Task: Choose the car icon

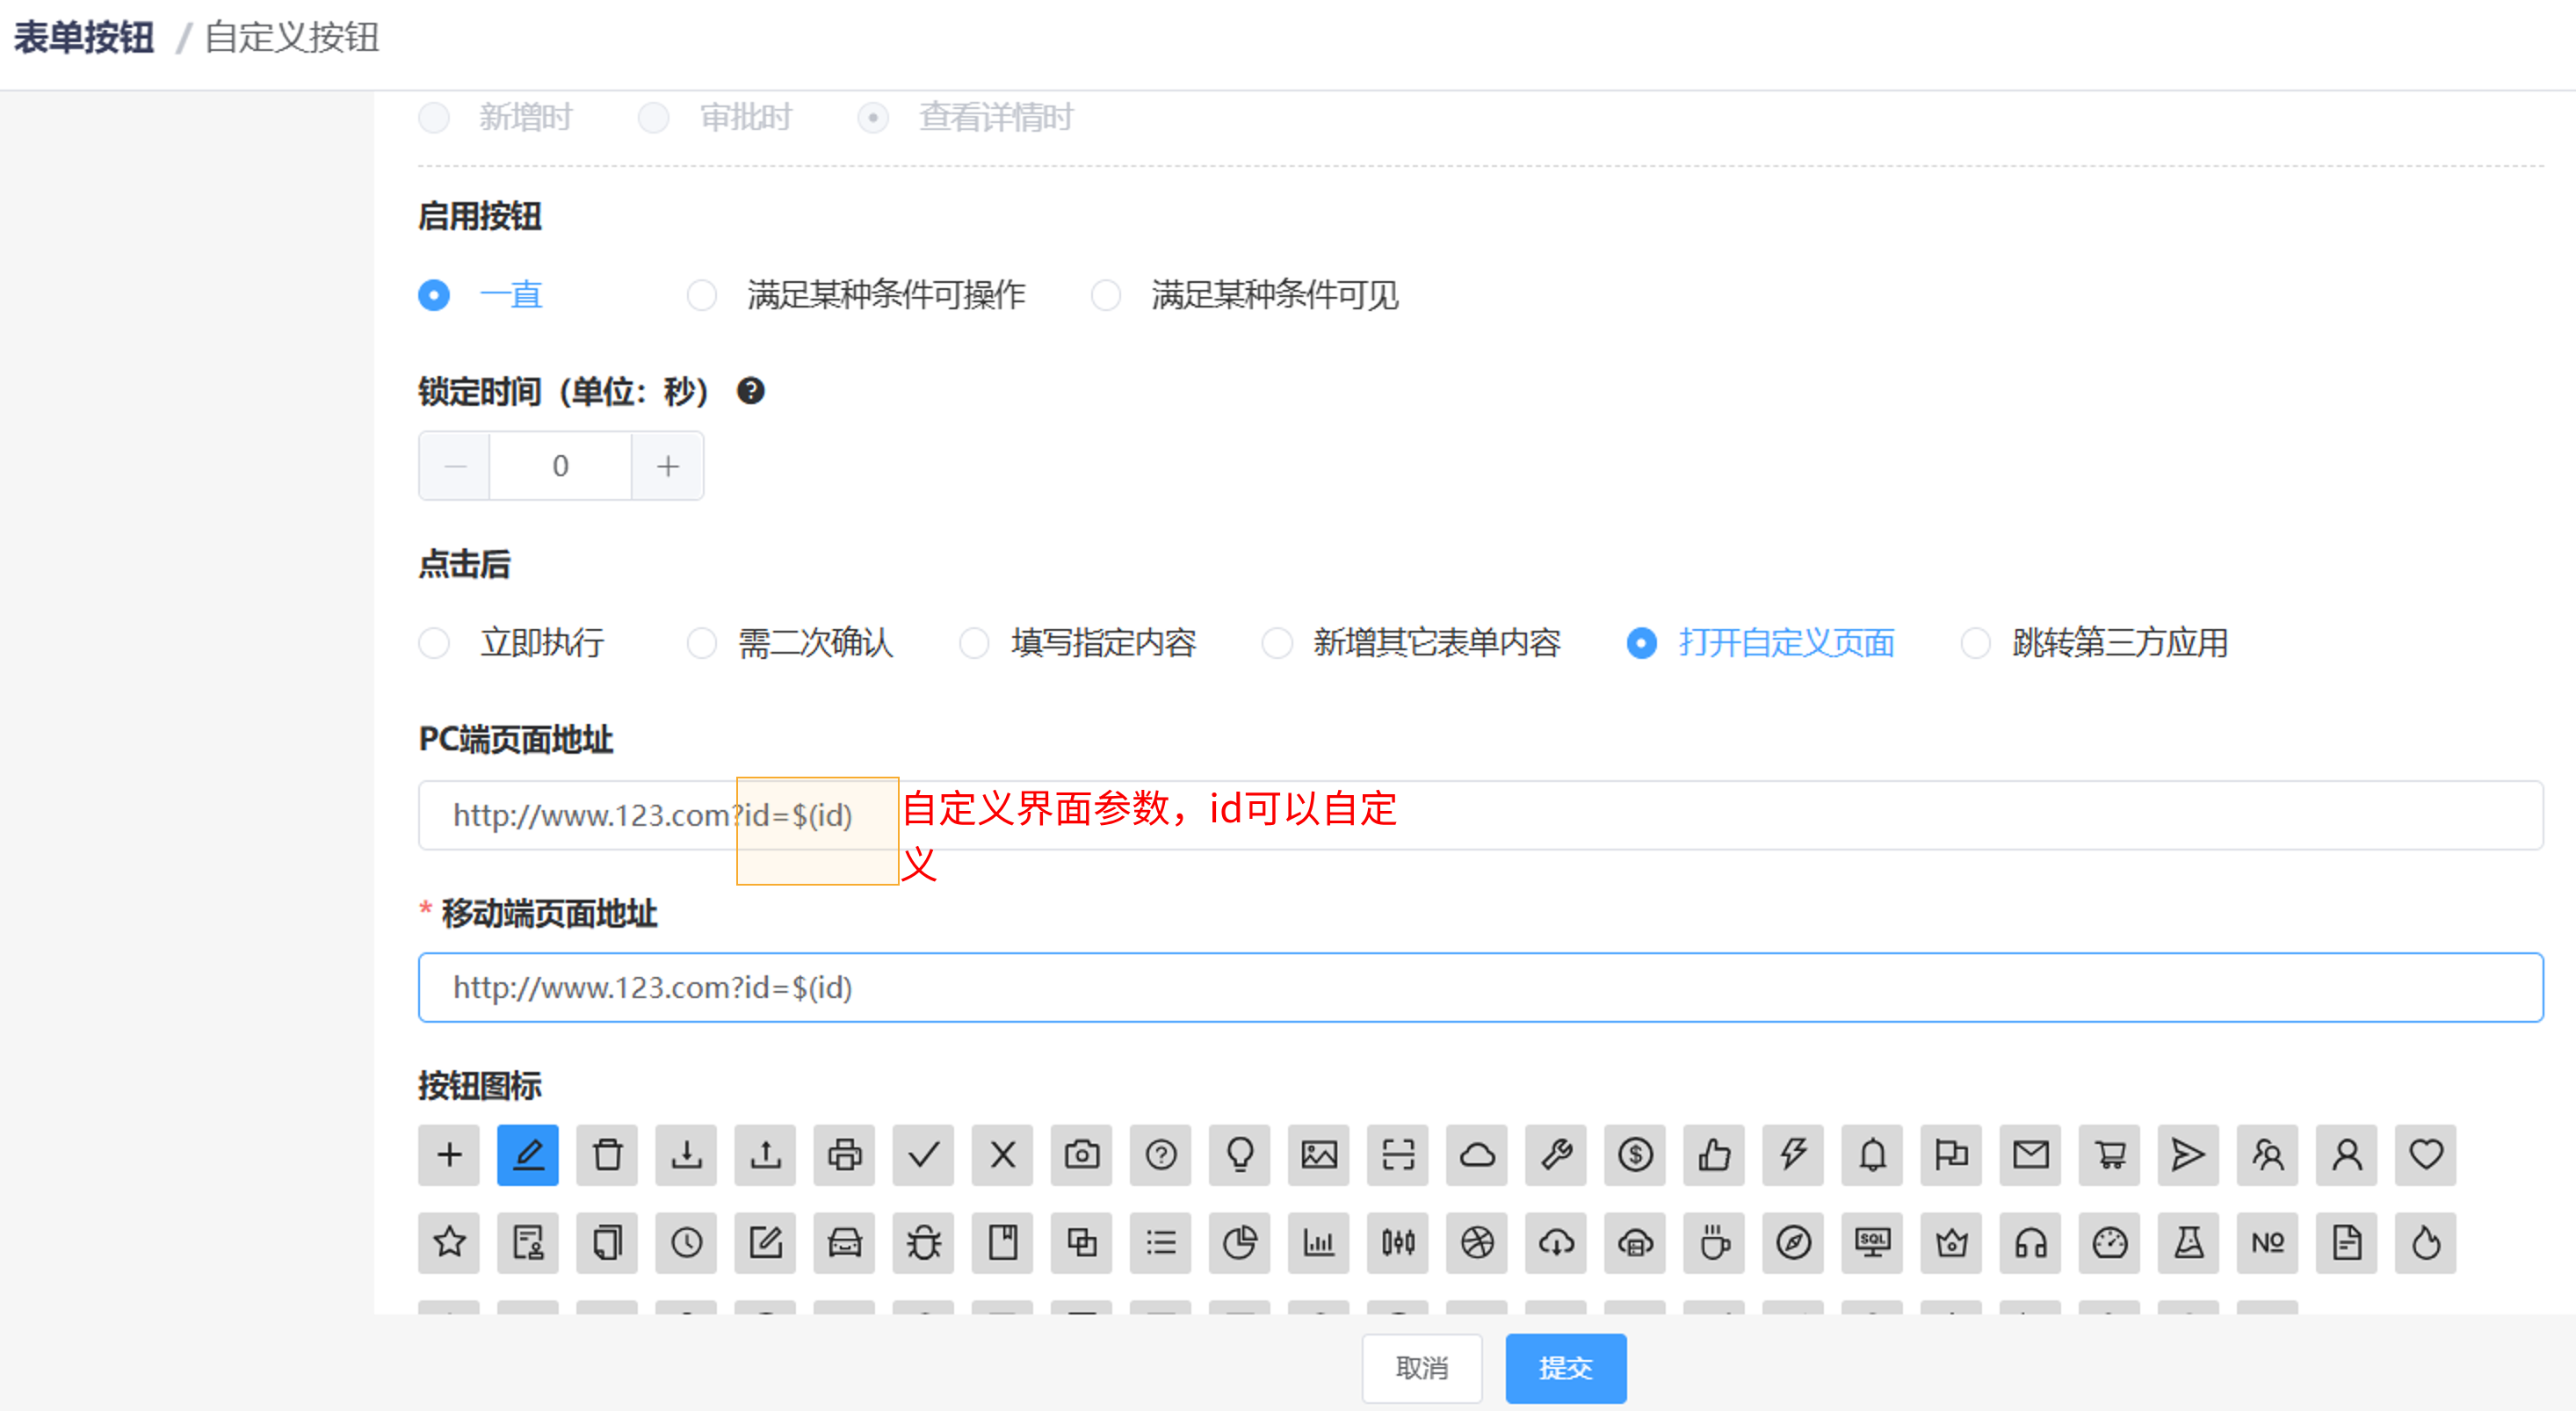Action: tap(844, 1243)
